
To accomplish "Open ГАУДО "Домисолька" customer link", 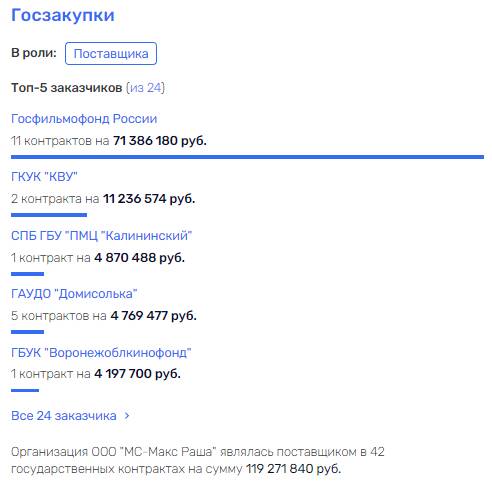I will (x=74, y=294).
